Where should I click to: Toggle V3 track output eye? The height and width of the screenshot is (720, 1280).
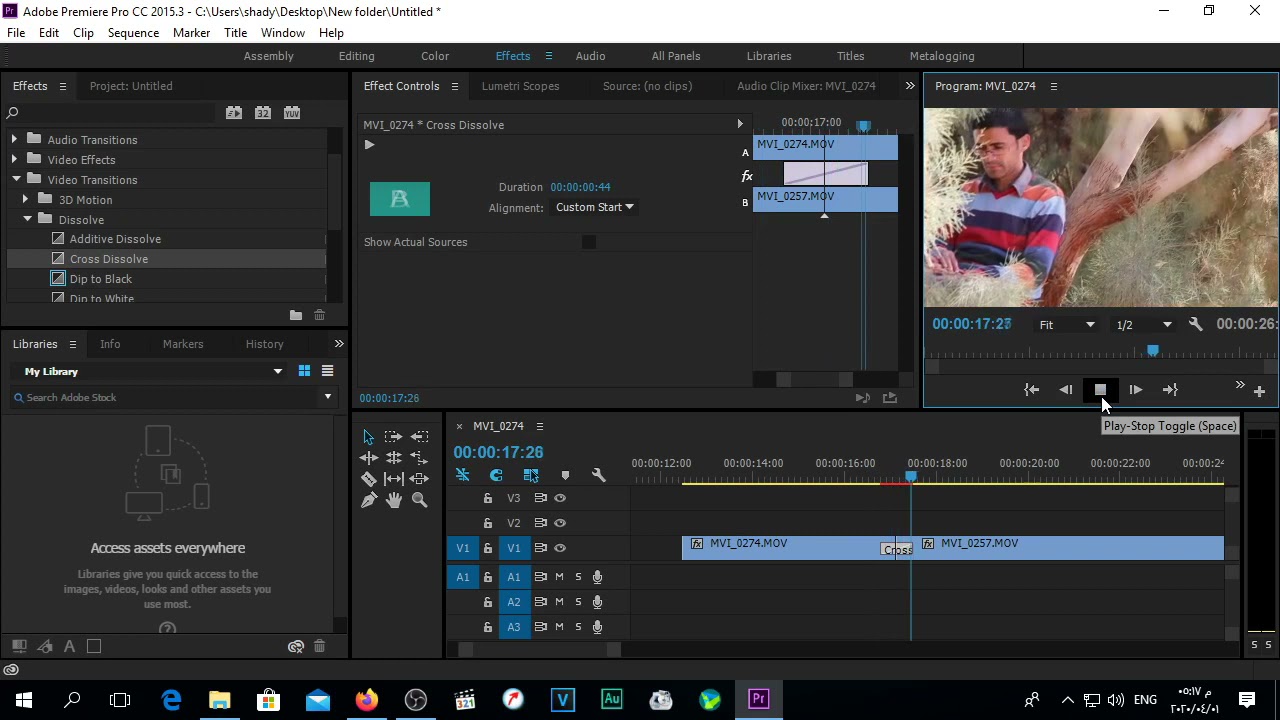click(560, 498)
